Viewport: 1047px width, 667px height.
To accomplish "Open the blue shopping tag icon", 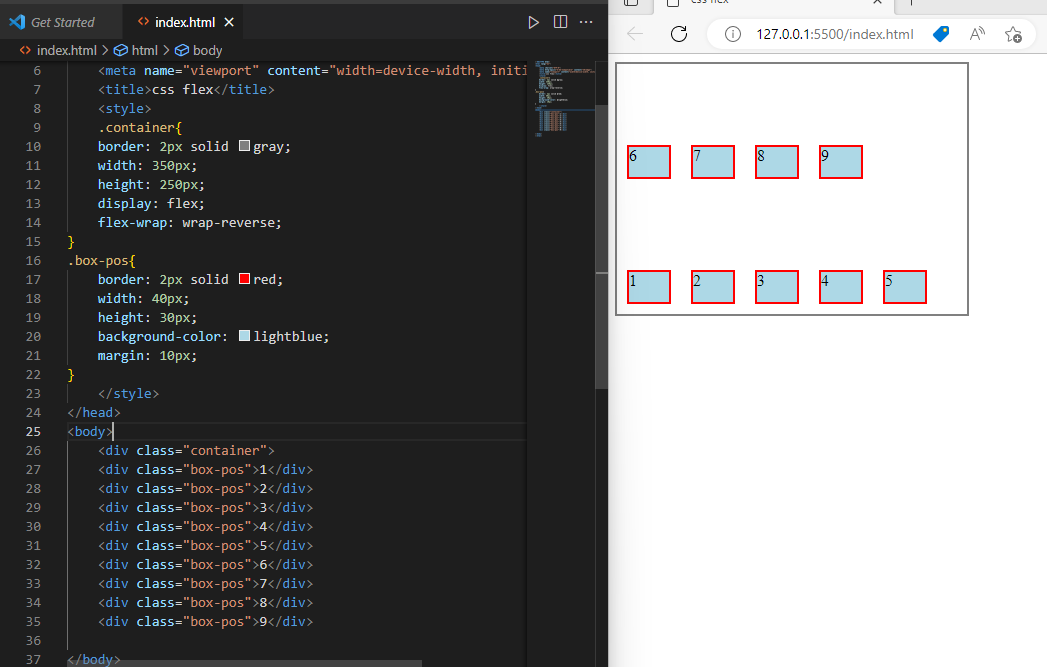I will click(941, 34).
